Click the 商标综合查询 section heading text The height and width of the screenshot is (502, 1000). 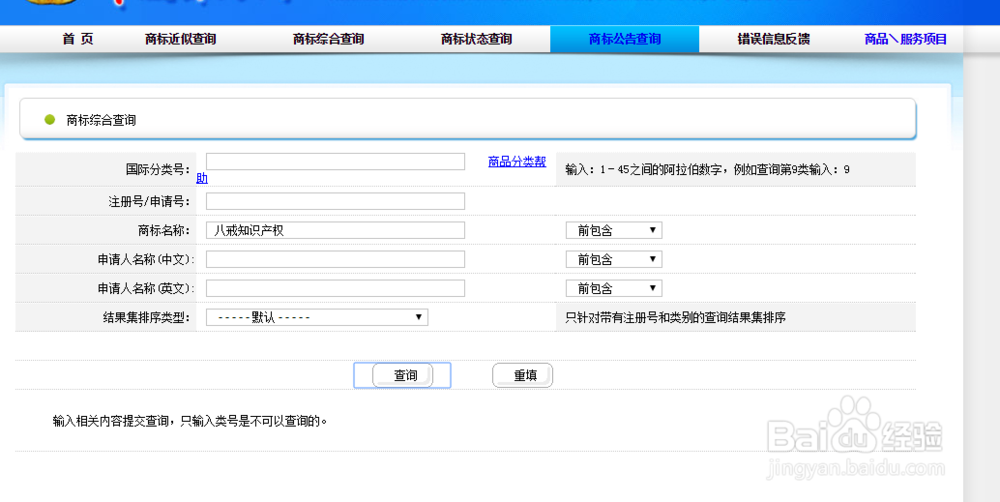pyautogui.click(x=101, y=120)
